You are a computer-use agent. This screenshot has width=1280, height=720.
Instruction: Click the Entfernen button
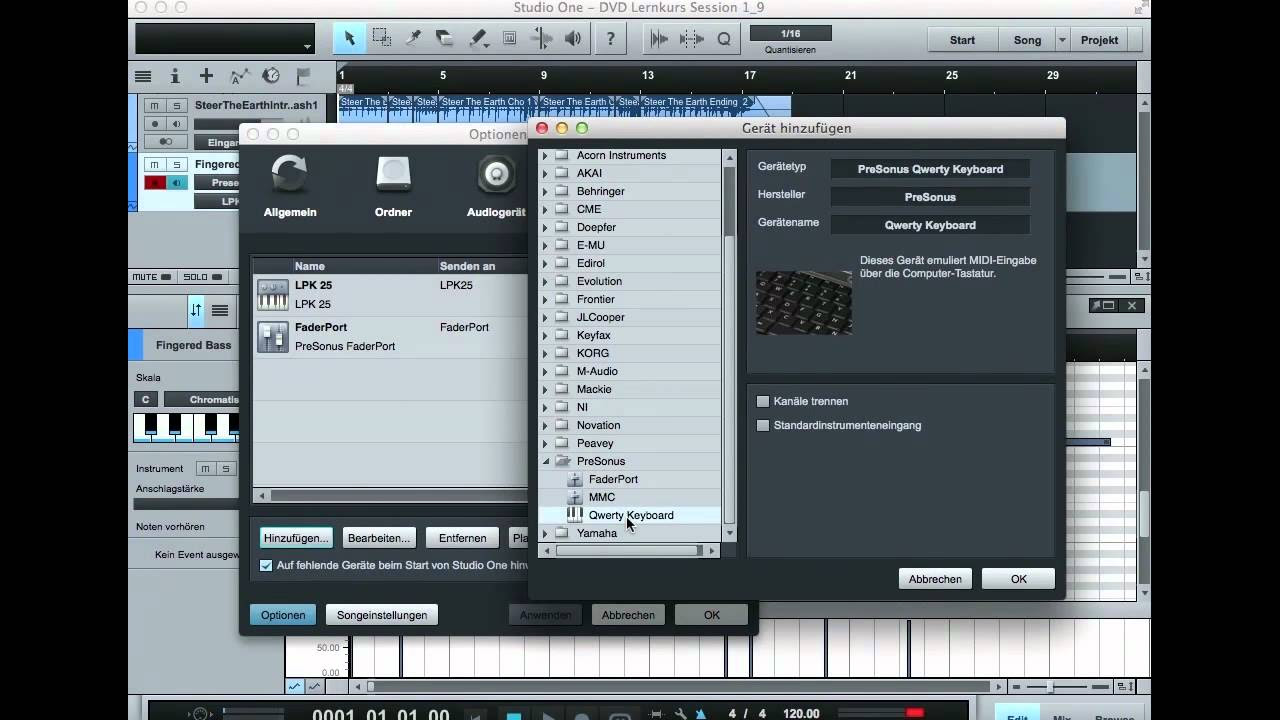pyautogui.click(x=462, y=538)
